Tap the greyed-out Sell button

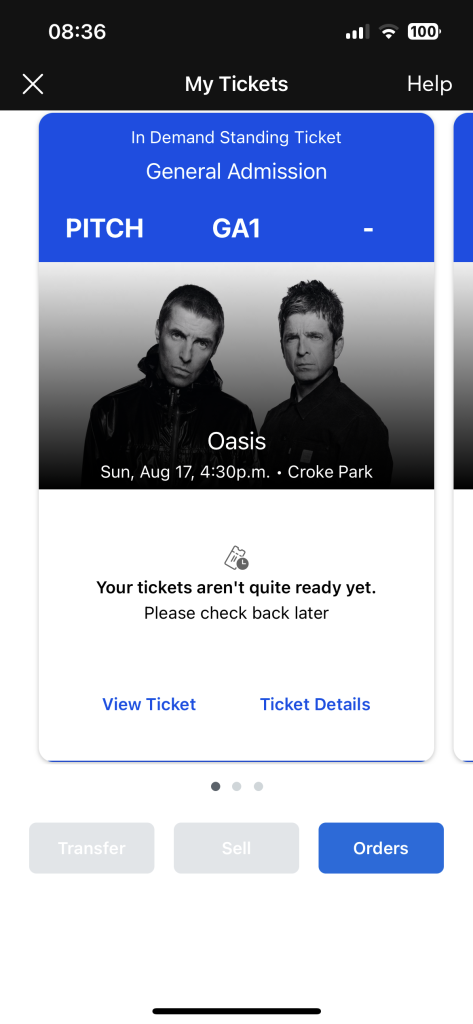click(236, 848)
